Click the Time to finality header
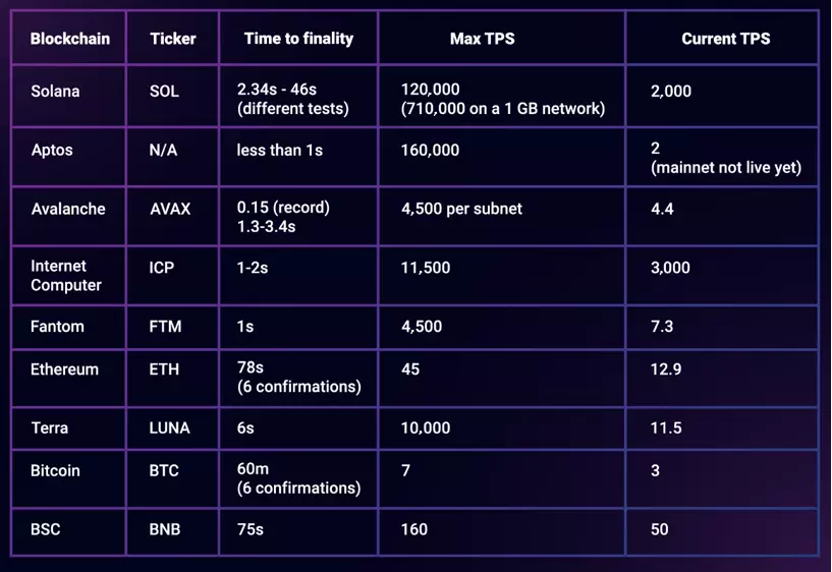Screen dimensions: 832x572 [298, 38]
